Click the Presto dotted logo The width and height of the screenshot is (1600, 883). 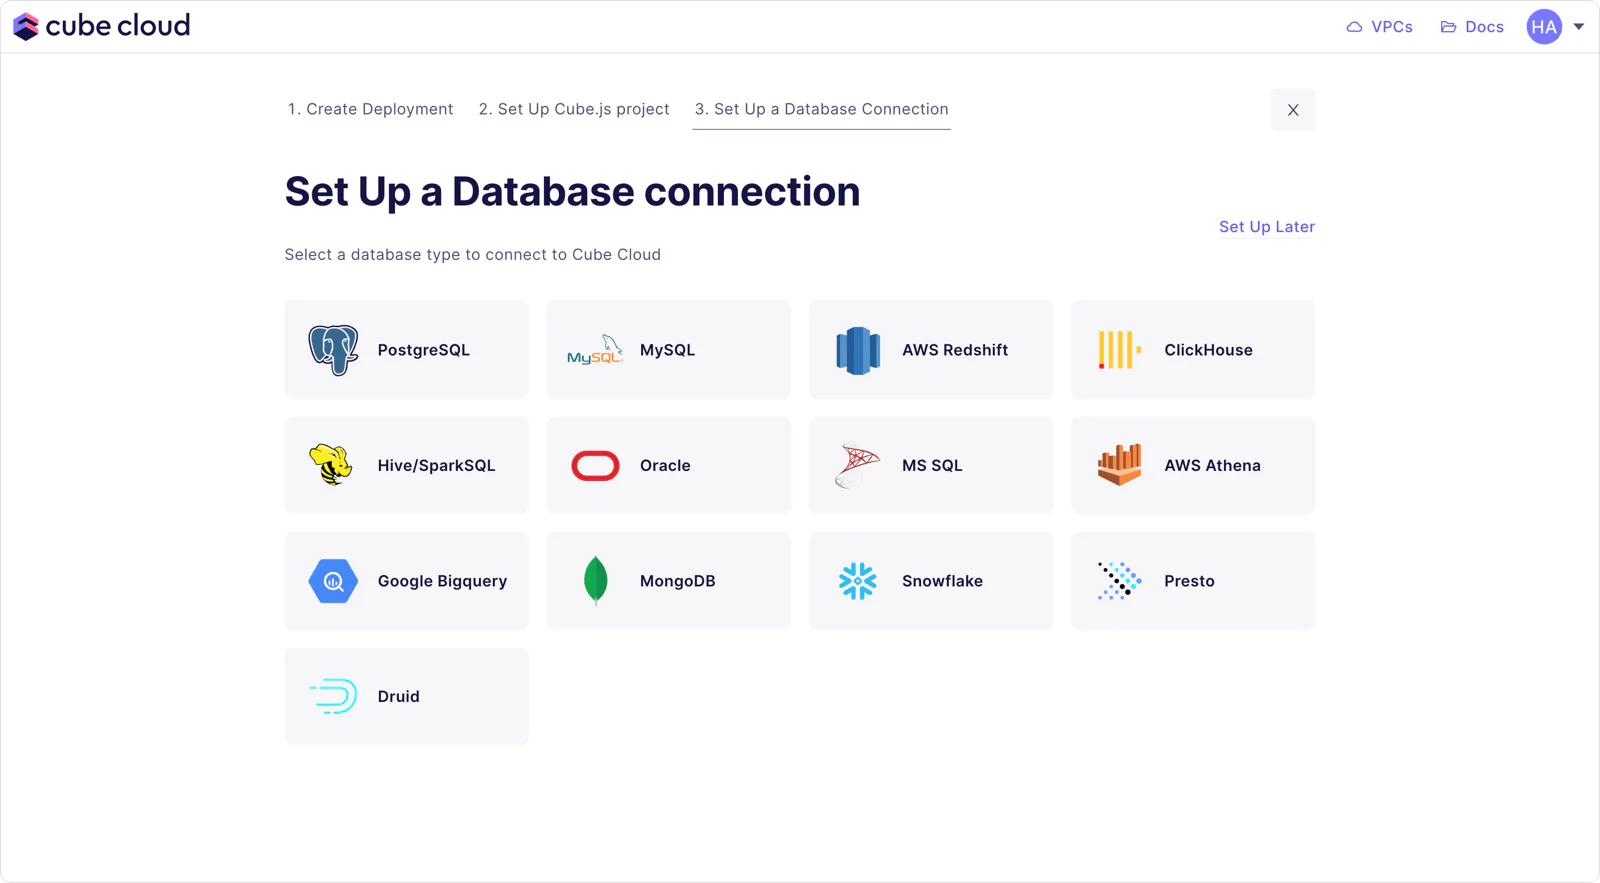click(x=1120, y=581)
